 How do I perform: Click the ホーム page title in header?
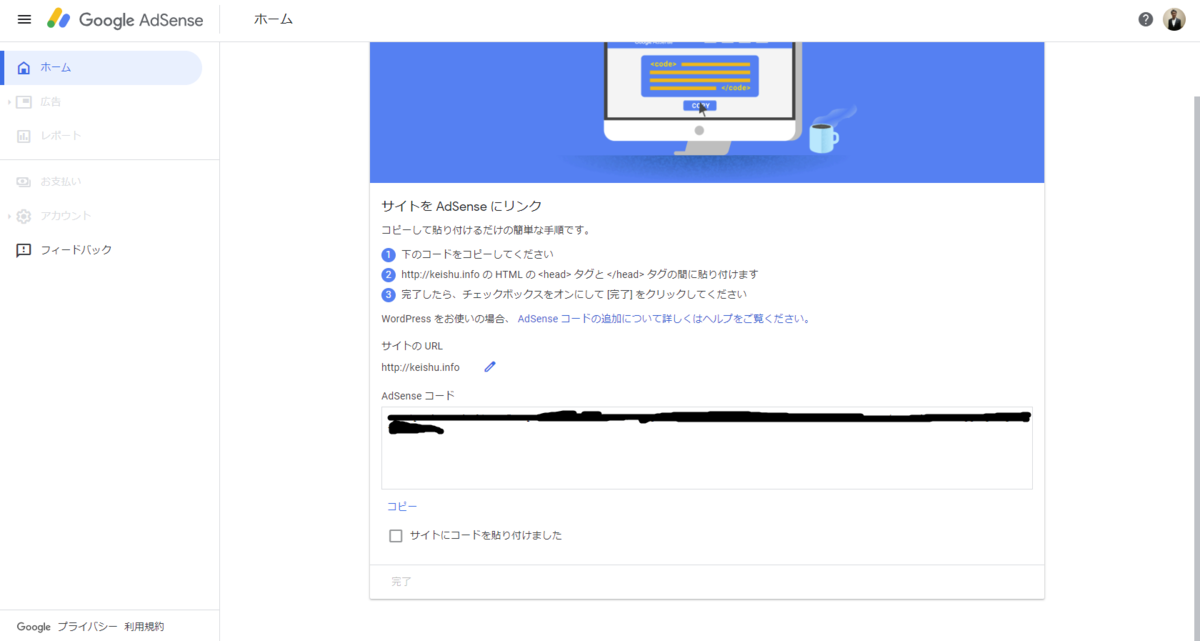click(274, 20)
